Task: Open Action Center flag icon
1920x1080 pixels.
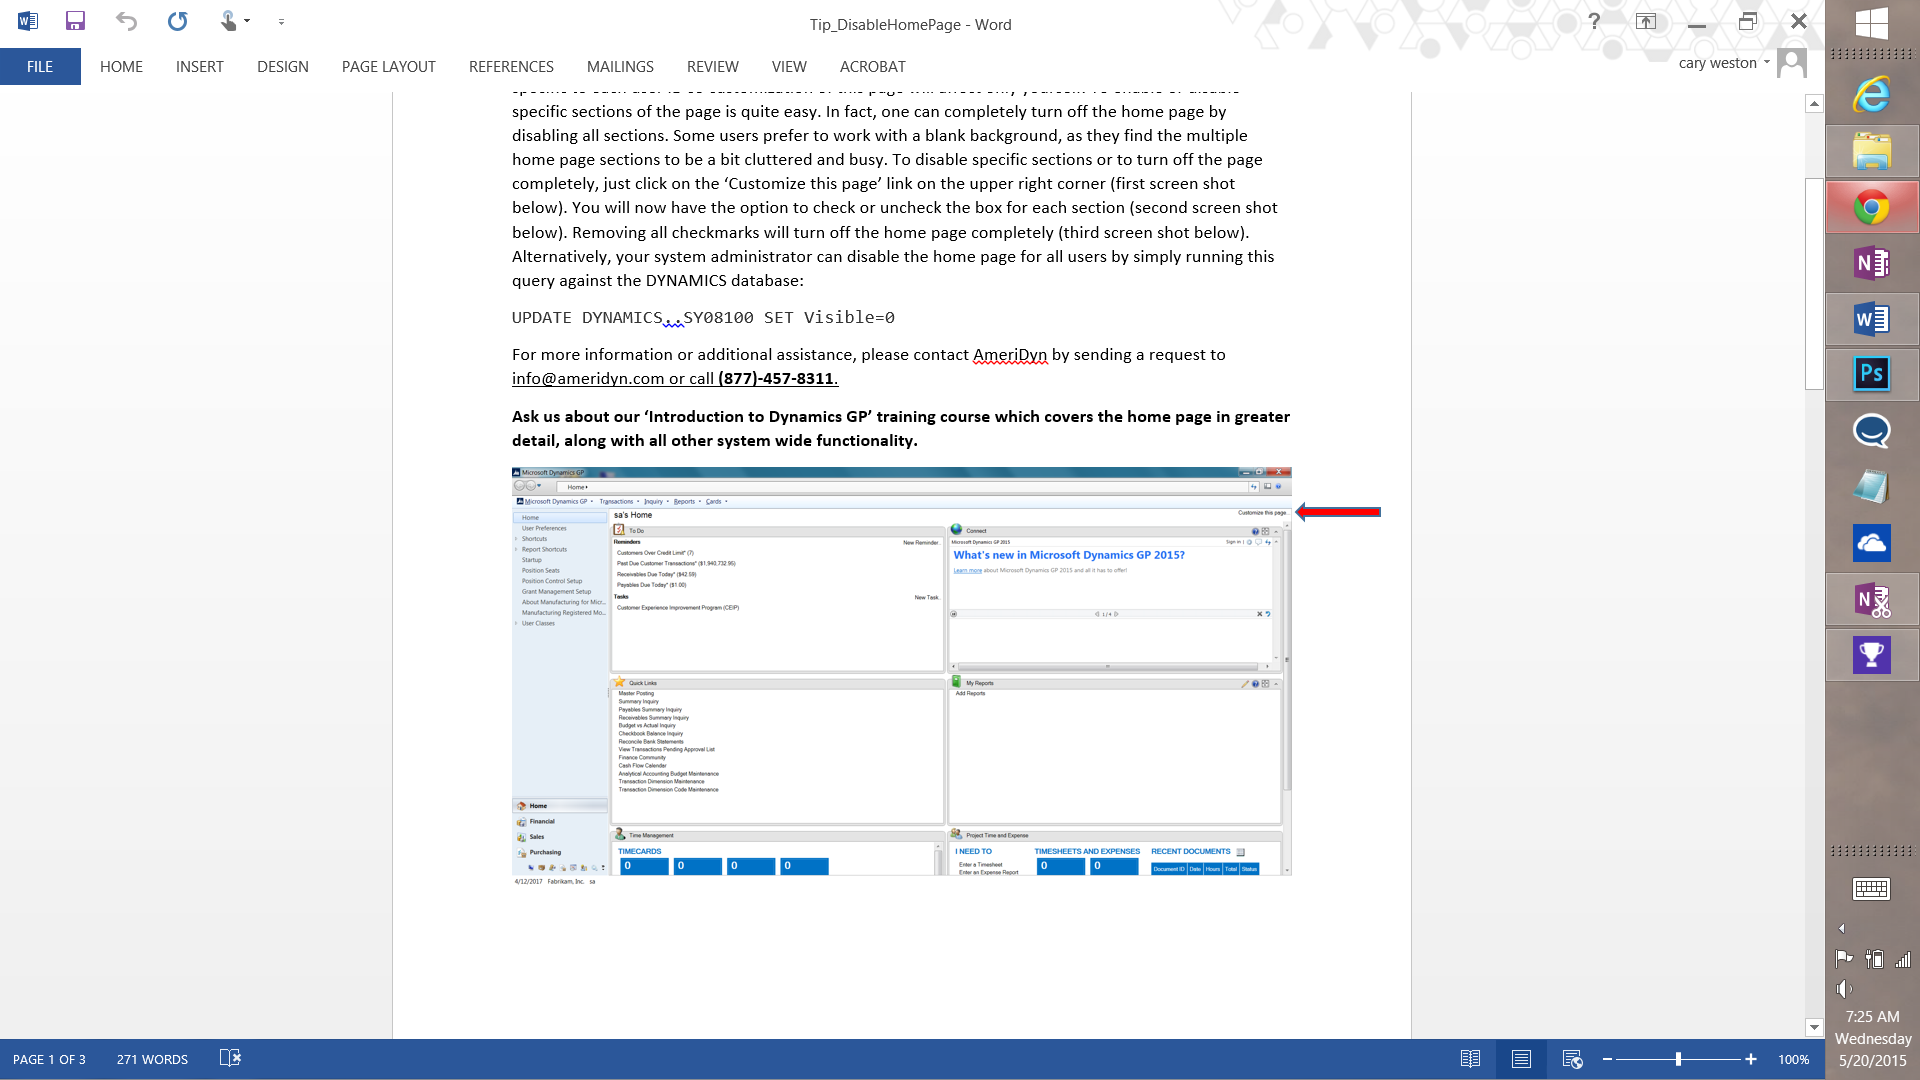Action: (x=1844, y=959)
